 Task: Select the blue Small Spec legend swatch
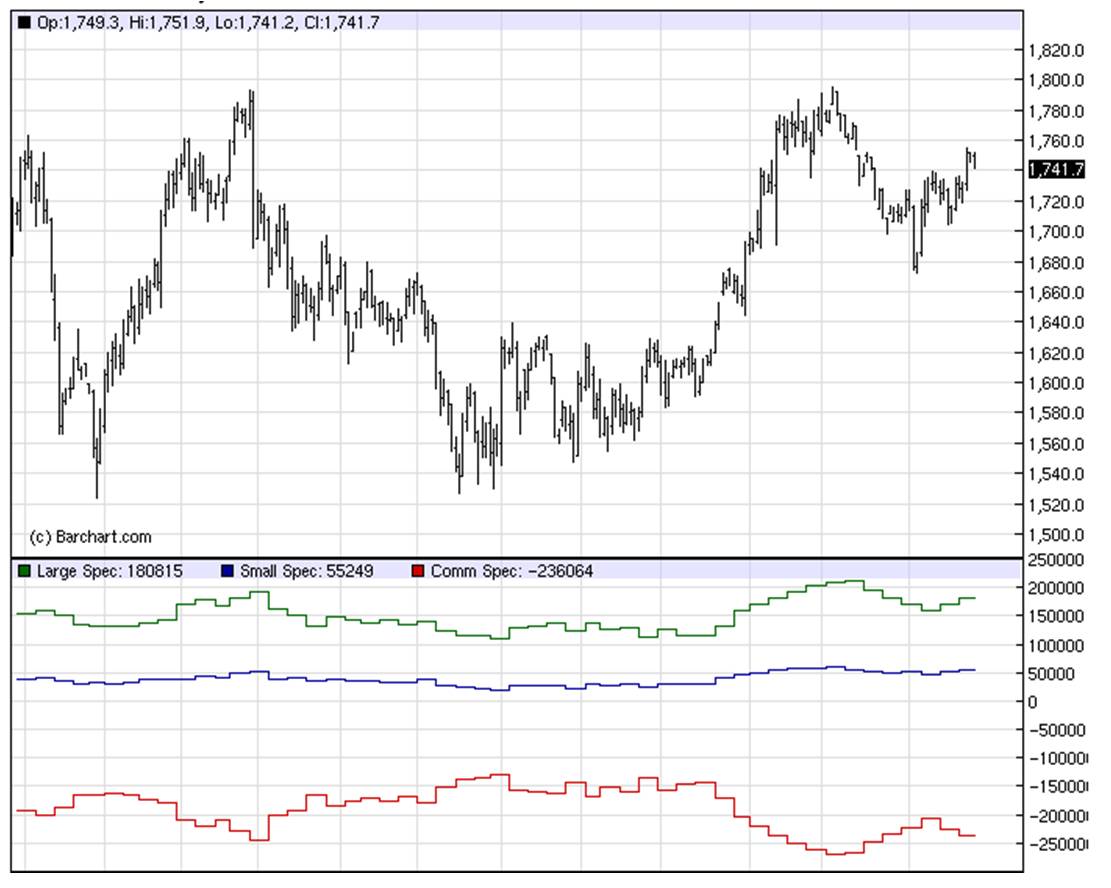point(226,572)
